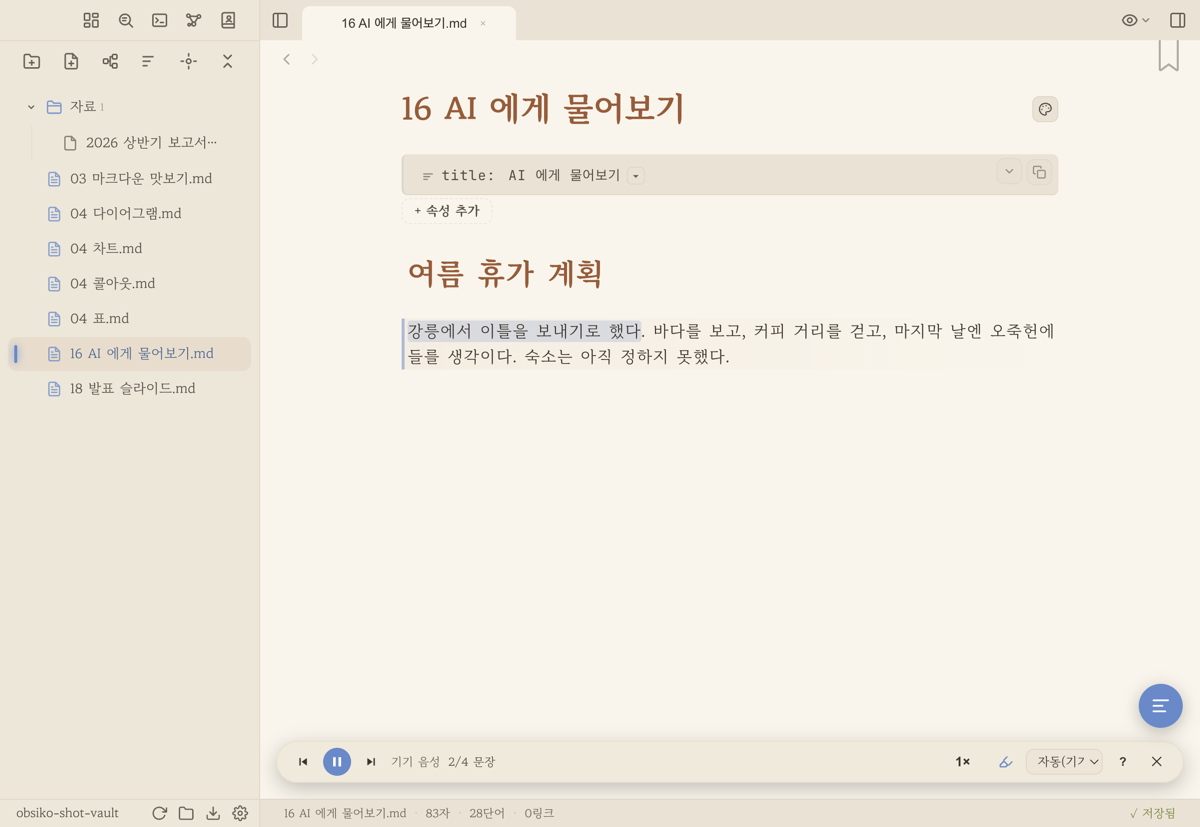Click the tree structure view icon
1200x827 pixels.
(110, 61)
